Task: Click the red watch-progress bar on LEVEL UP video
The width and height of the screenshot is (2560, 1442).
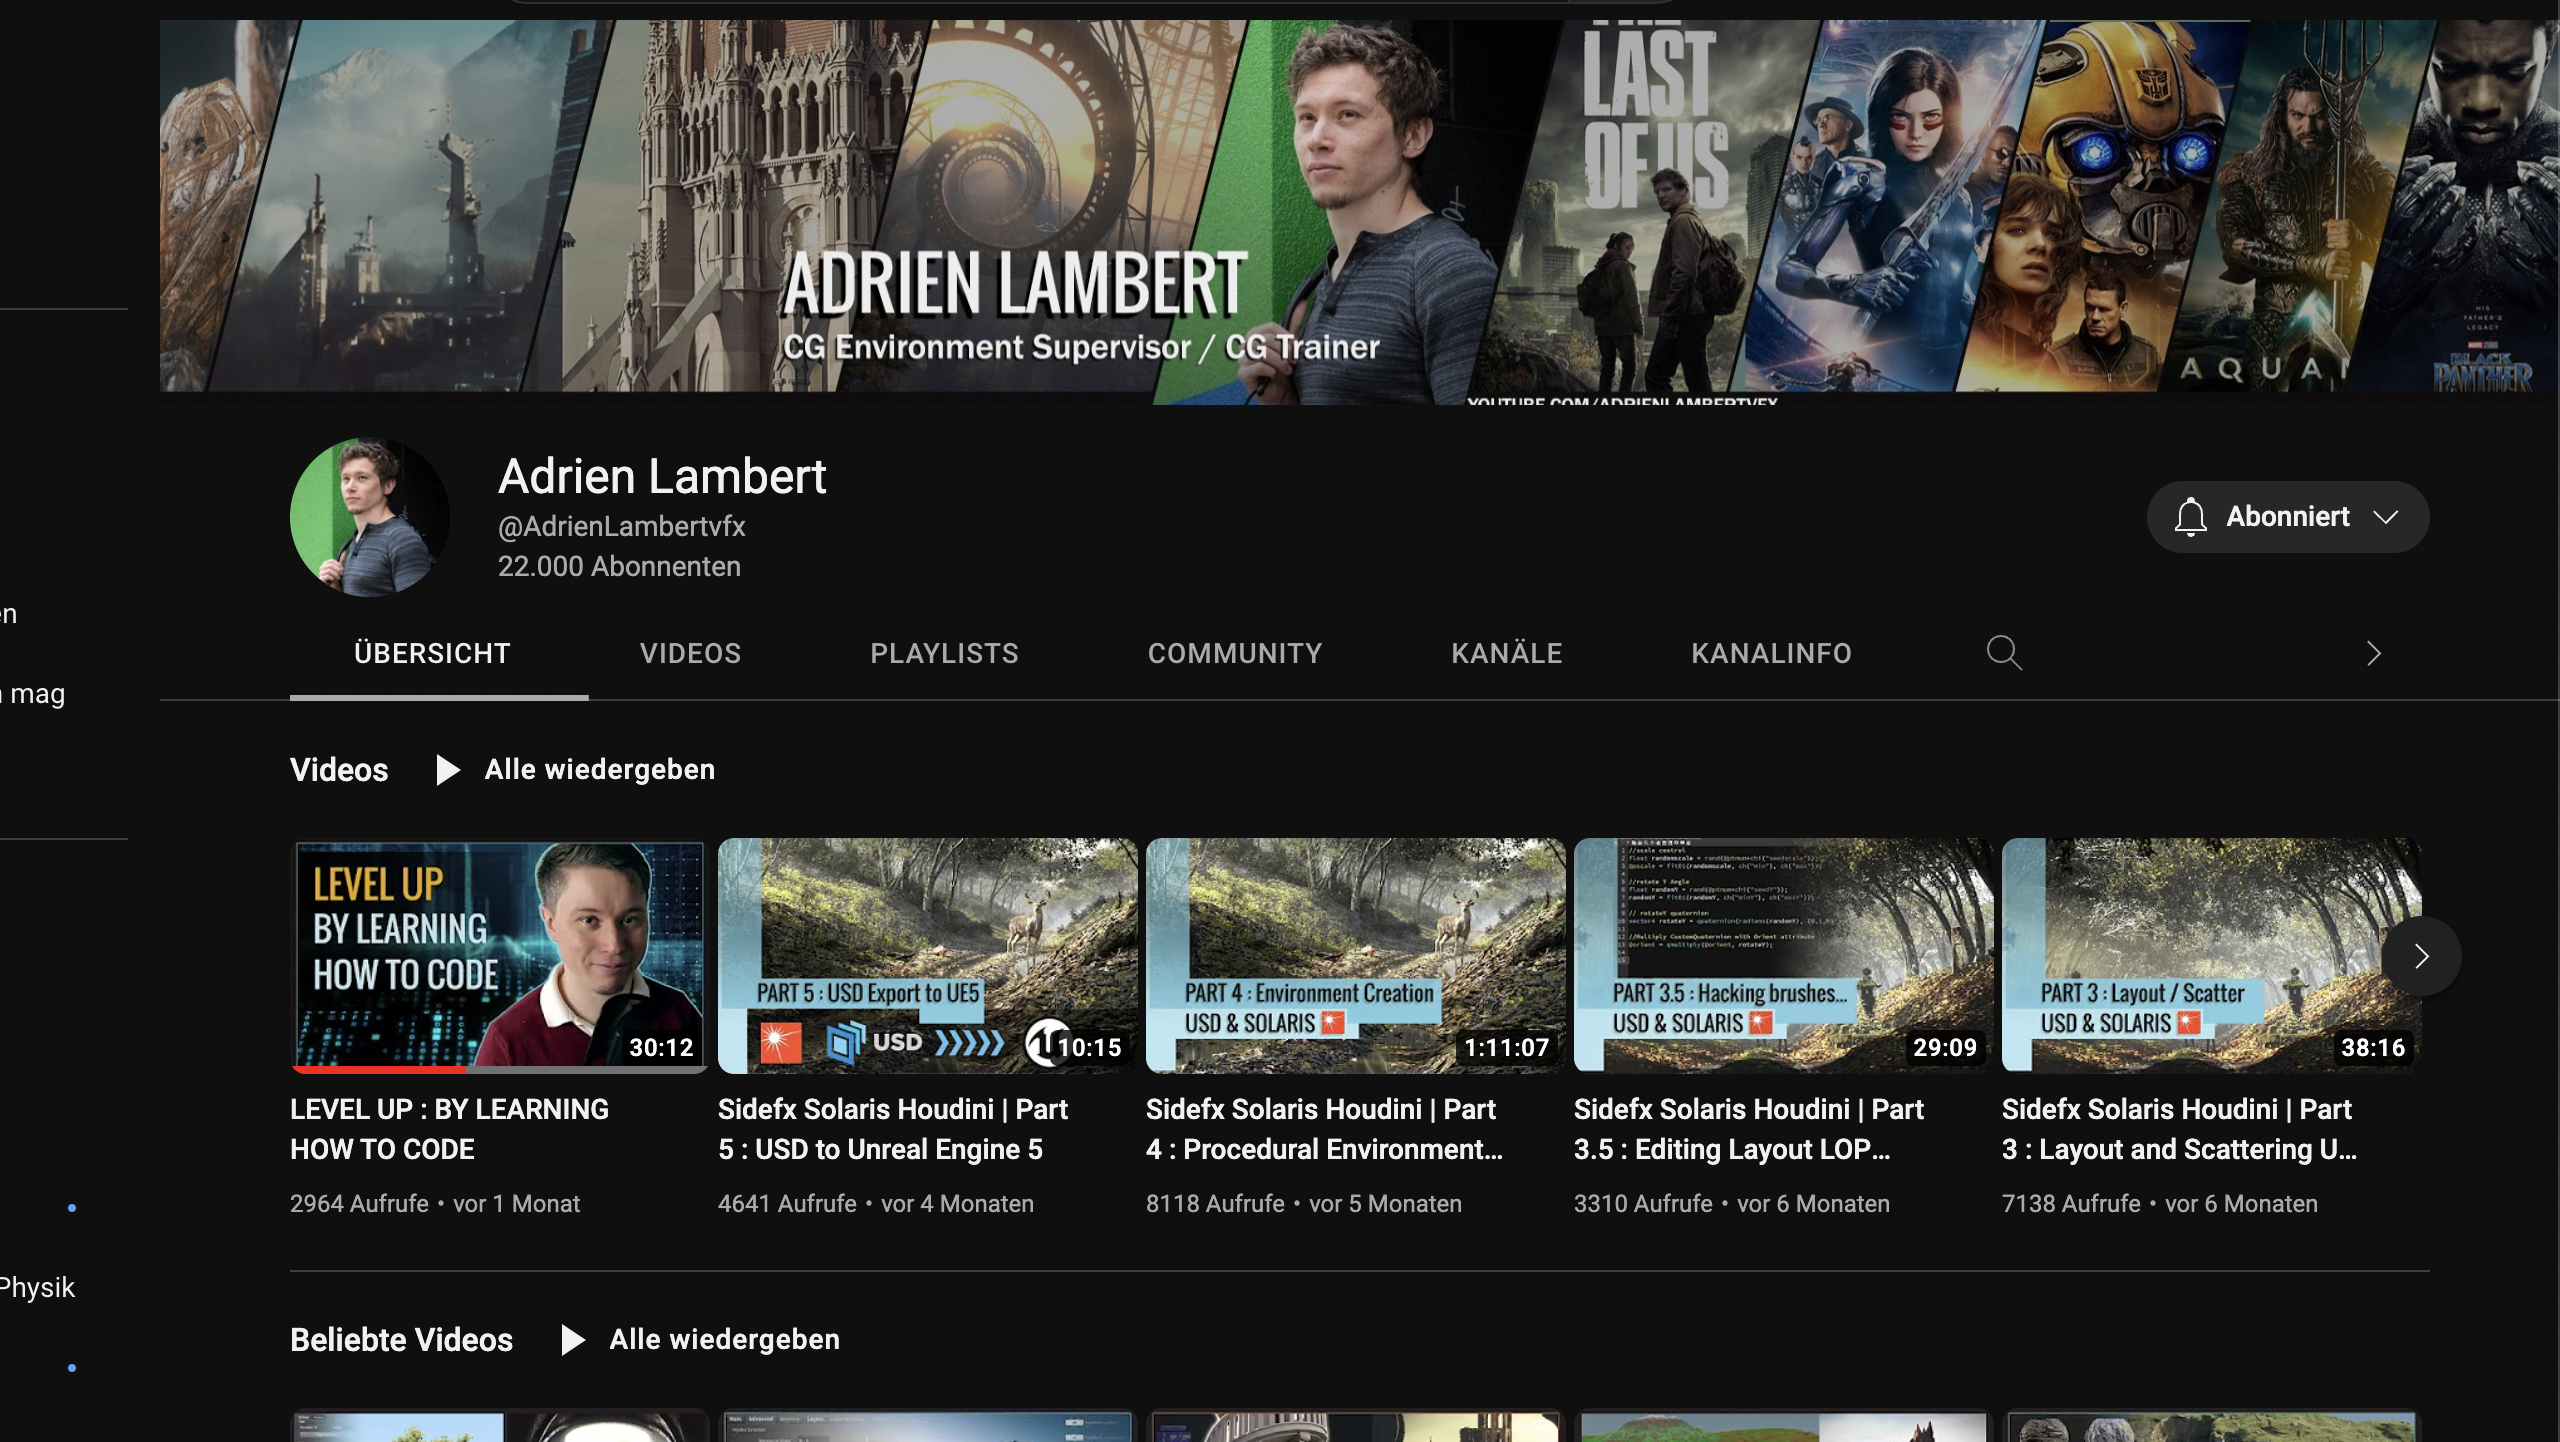Action: coord(380,1068)
